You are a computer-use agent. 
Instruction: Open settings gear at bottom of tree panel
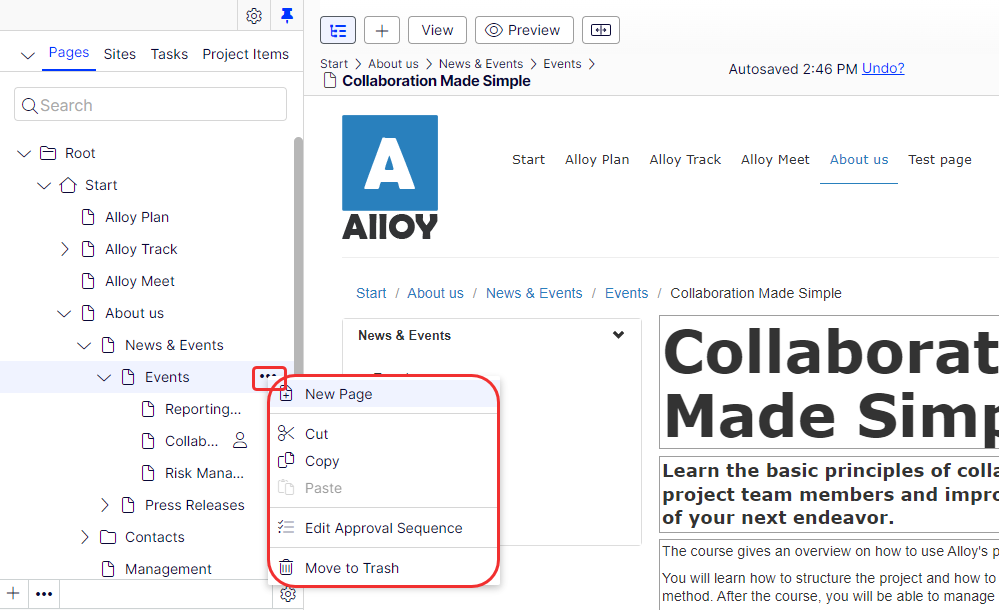point(288,594)
